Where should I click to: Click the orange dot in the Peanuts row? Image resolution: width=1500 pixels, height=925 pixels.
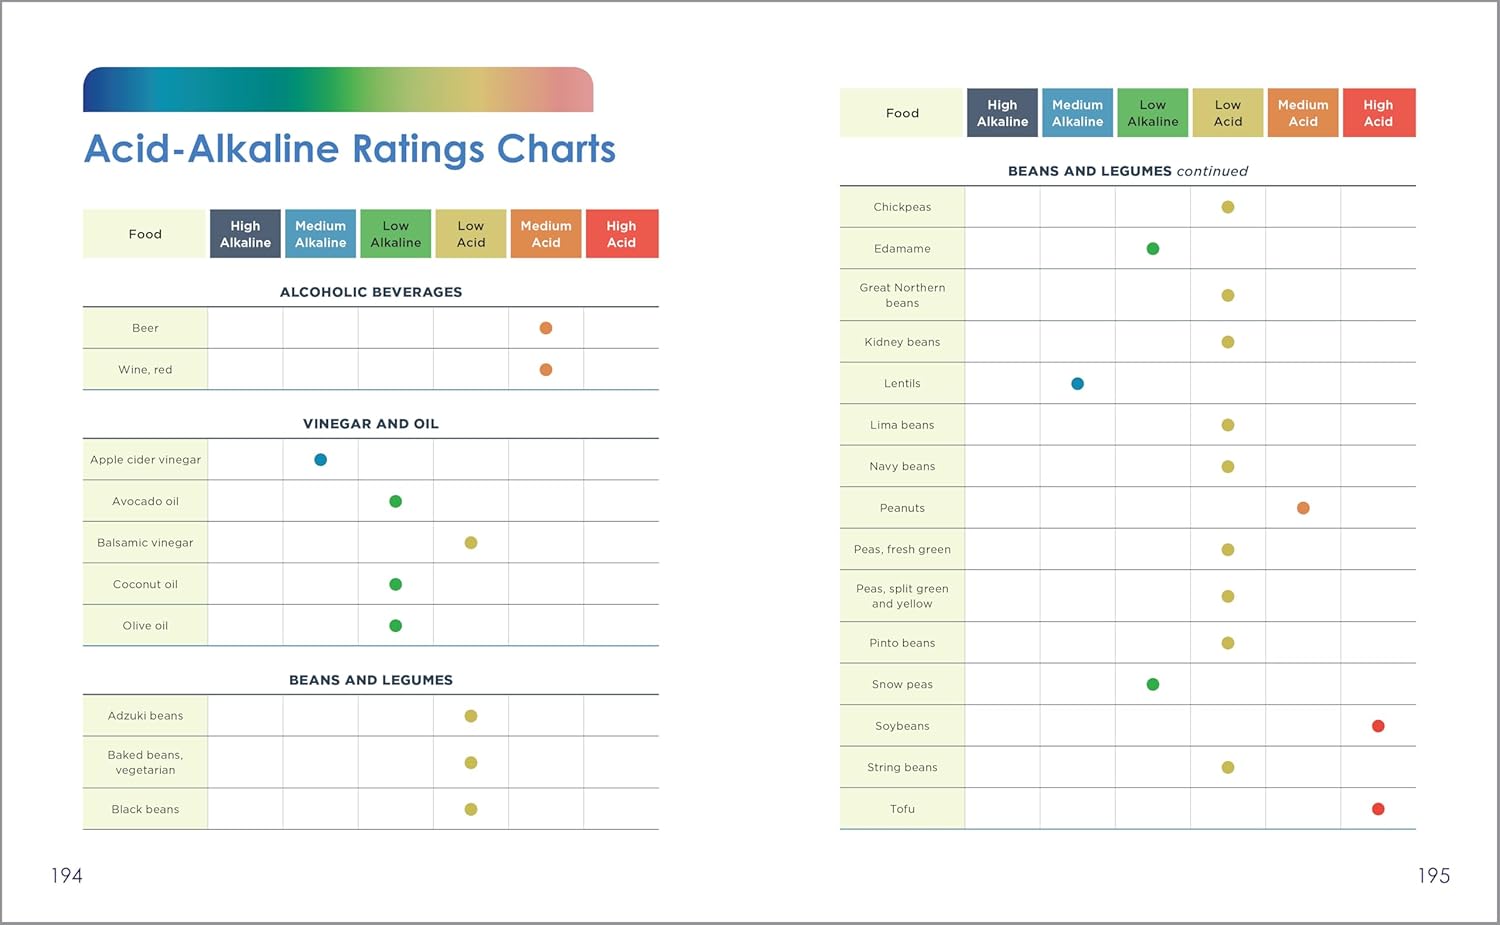(1303, 508)
